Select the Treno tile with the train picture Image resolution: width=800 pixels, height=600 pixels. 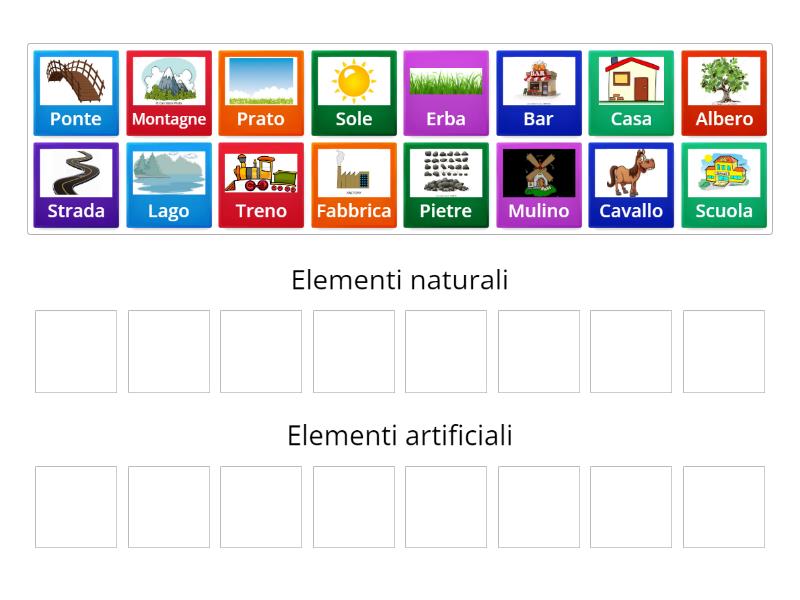tap(261, 184)
